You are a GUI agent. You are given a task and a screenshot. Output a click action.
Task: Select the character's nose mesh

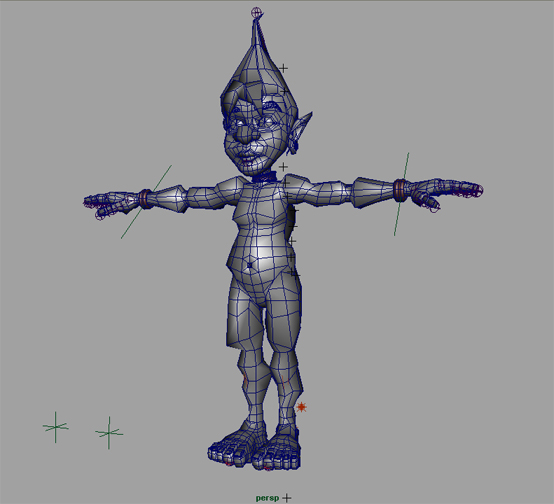click(x=244, y=135)
